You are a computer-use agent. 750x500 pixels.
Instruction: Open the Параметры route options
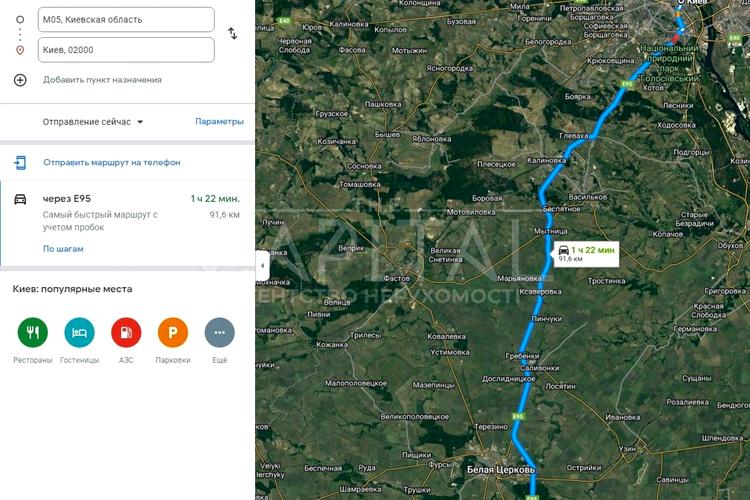coord(220,122)
